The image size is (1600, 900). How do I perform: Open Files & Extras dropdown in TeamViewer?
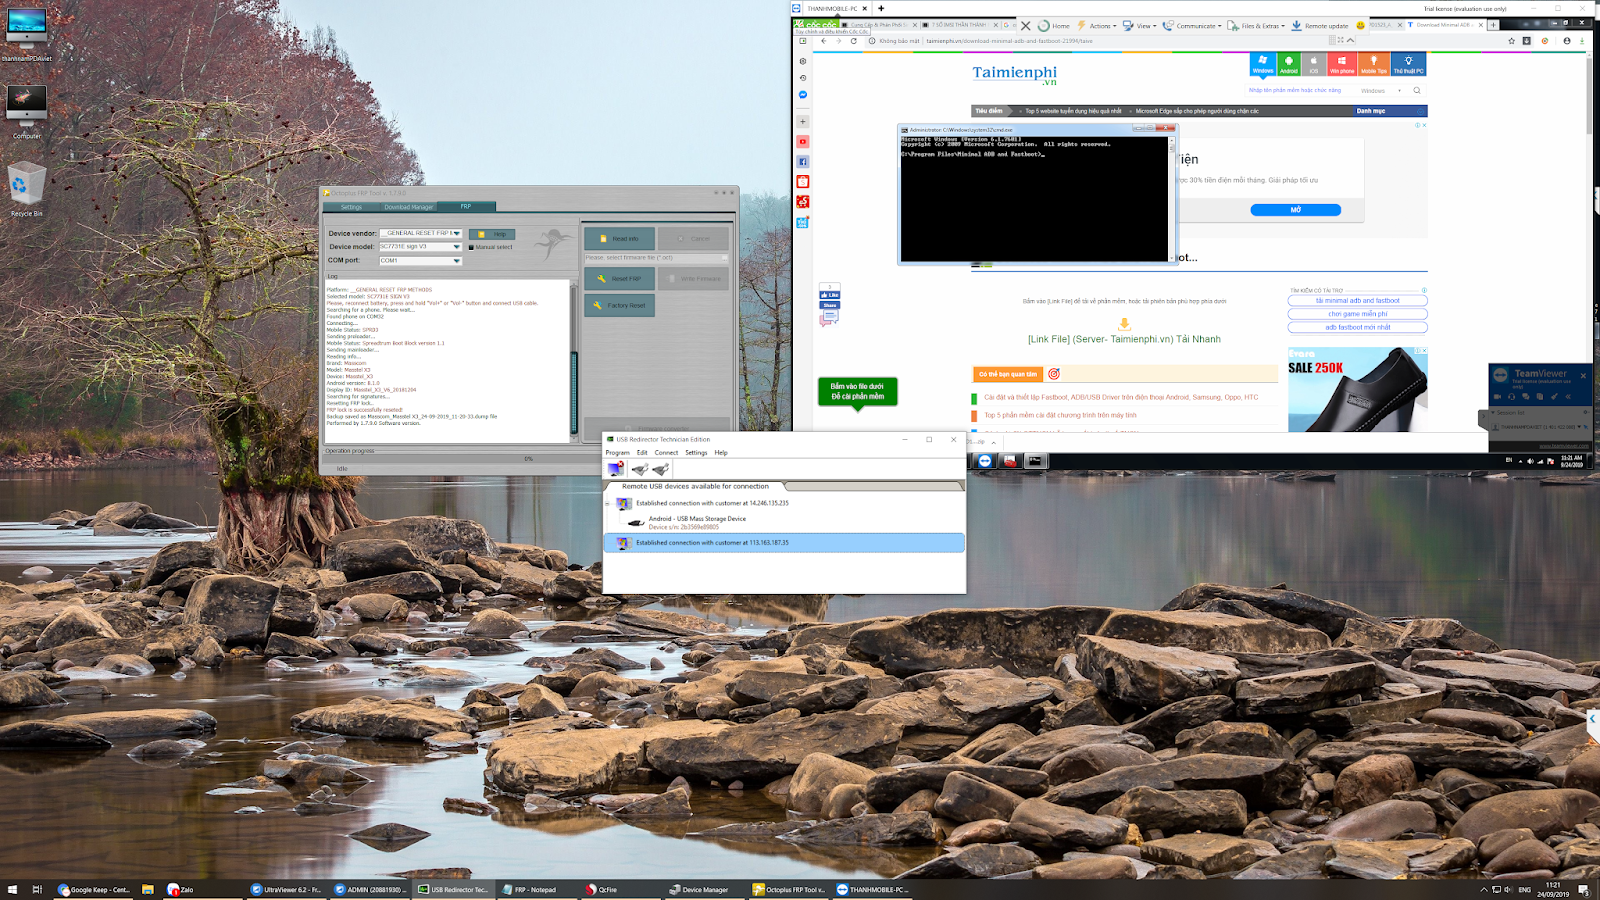[x=1256, y=26]
